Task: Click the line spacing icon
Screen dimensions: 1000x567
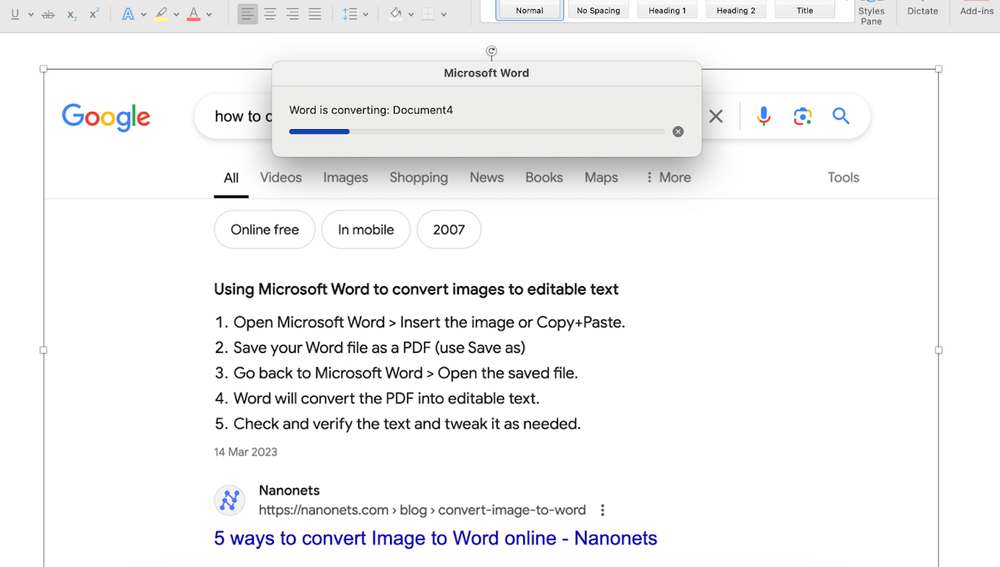Action: point(350,14)
